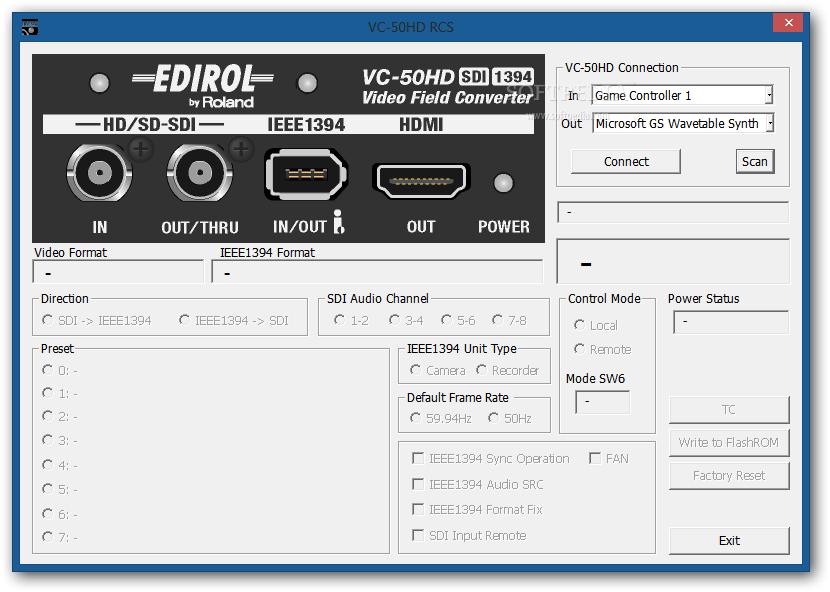Click the Power Status field

731,322
